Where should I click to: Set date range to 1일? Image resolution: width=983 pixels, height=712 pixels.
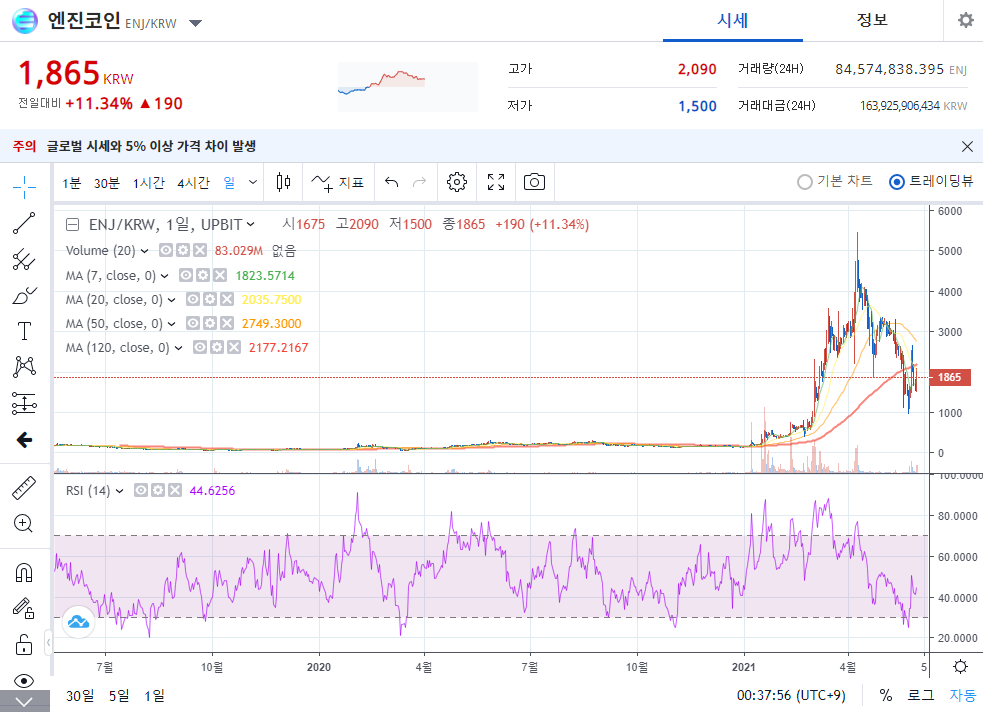154,696
